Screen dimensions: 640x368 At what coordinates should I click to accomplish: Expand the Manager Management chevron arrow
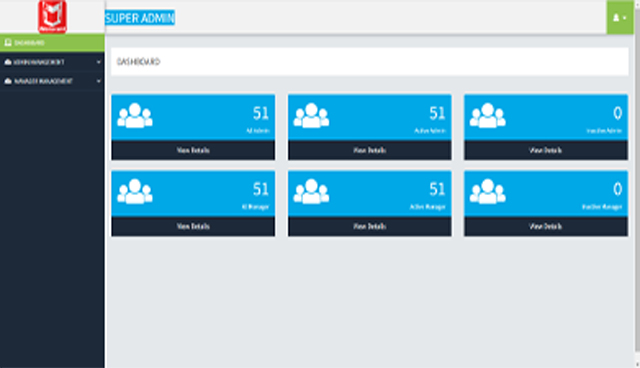[99, 81]
